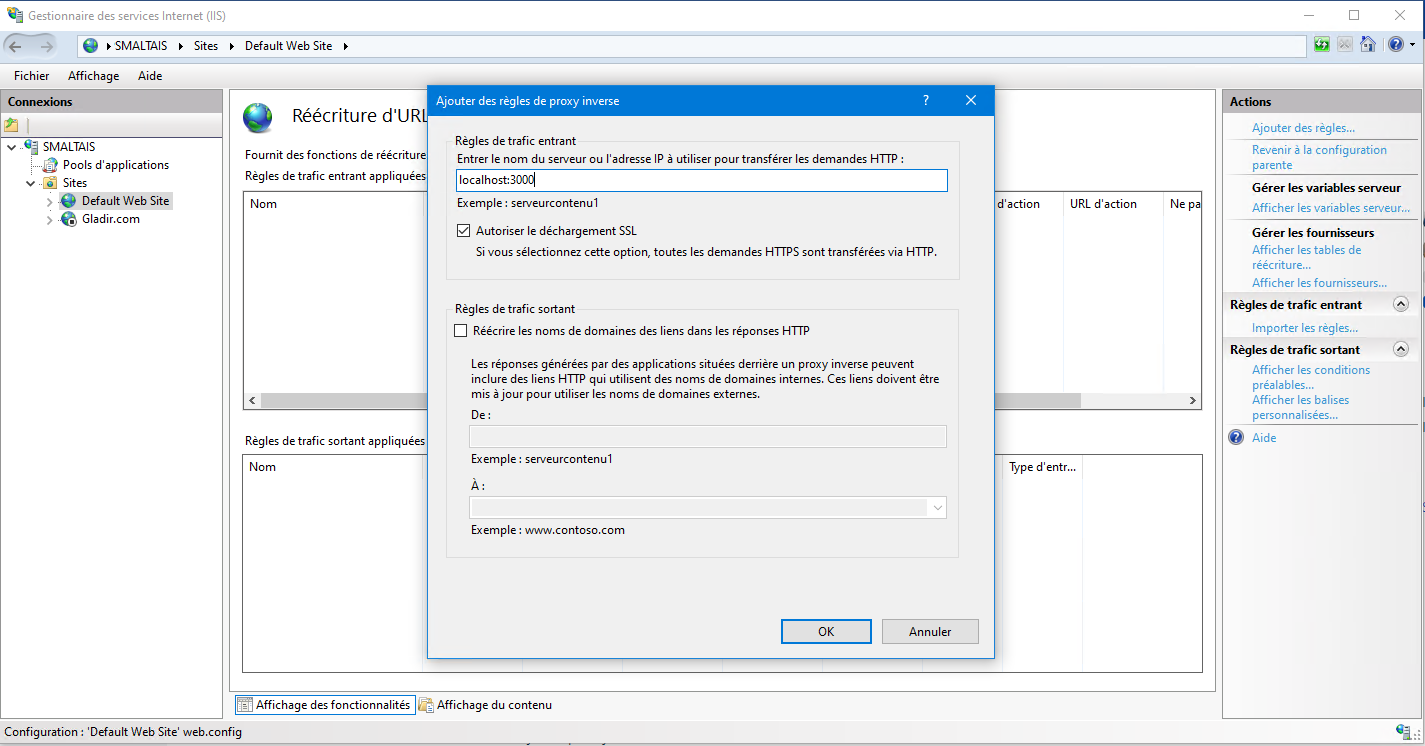Collapse the Sites tree node

[x=31, y=183]
